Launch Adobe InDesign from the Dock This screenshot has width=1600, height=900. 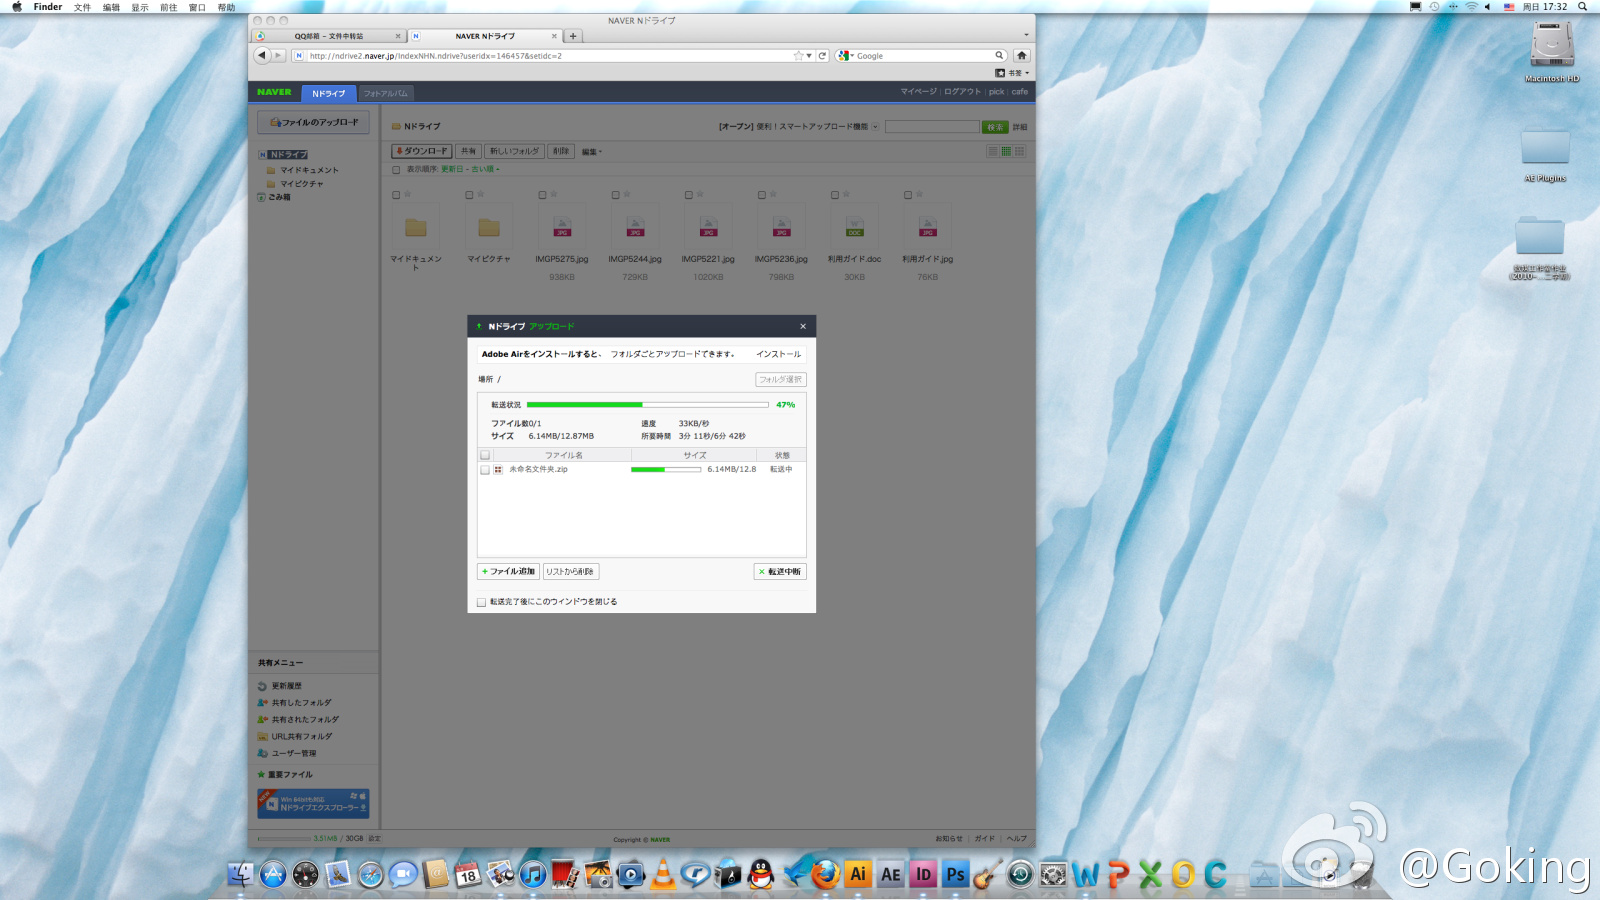923,875
